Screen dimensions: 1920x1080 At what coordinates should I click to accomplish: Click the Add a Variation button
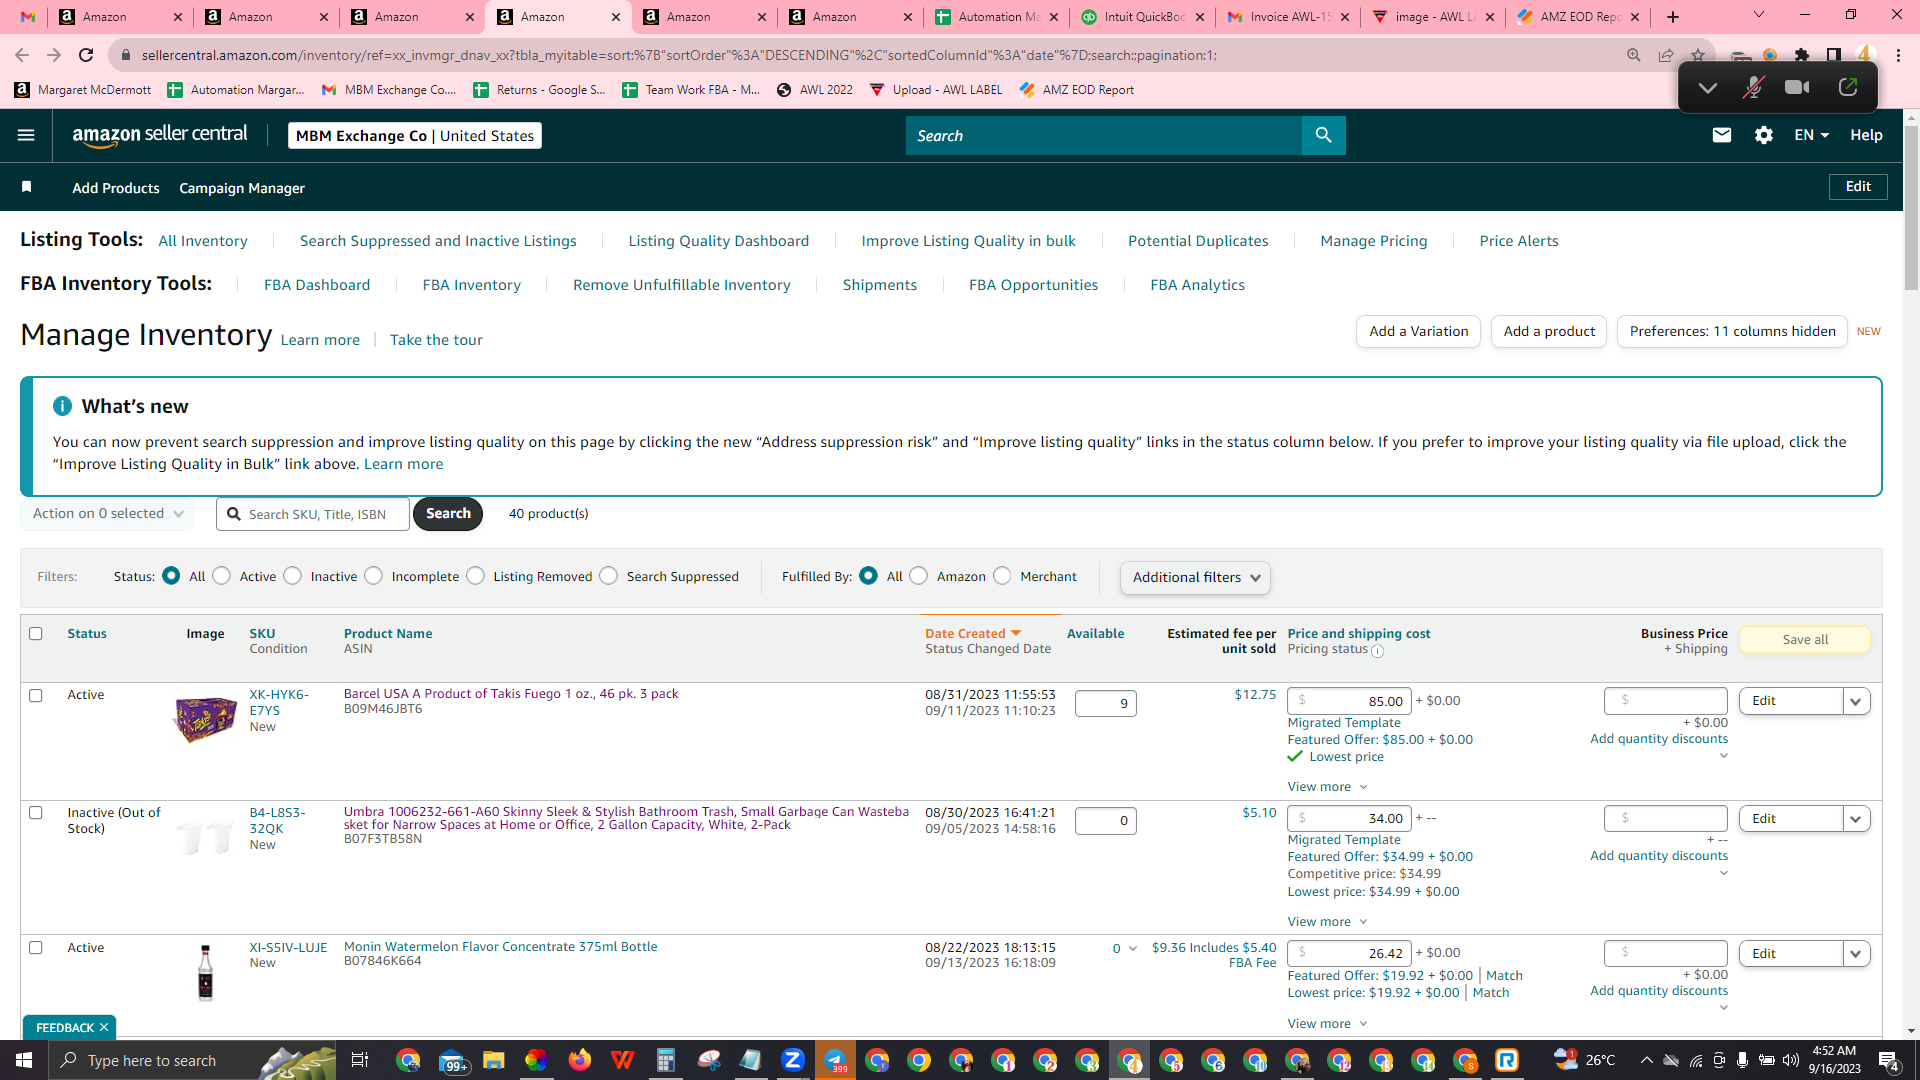pyautogui.click(x=1419, y=331)
